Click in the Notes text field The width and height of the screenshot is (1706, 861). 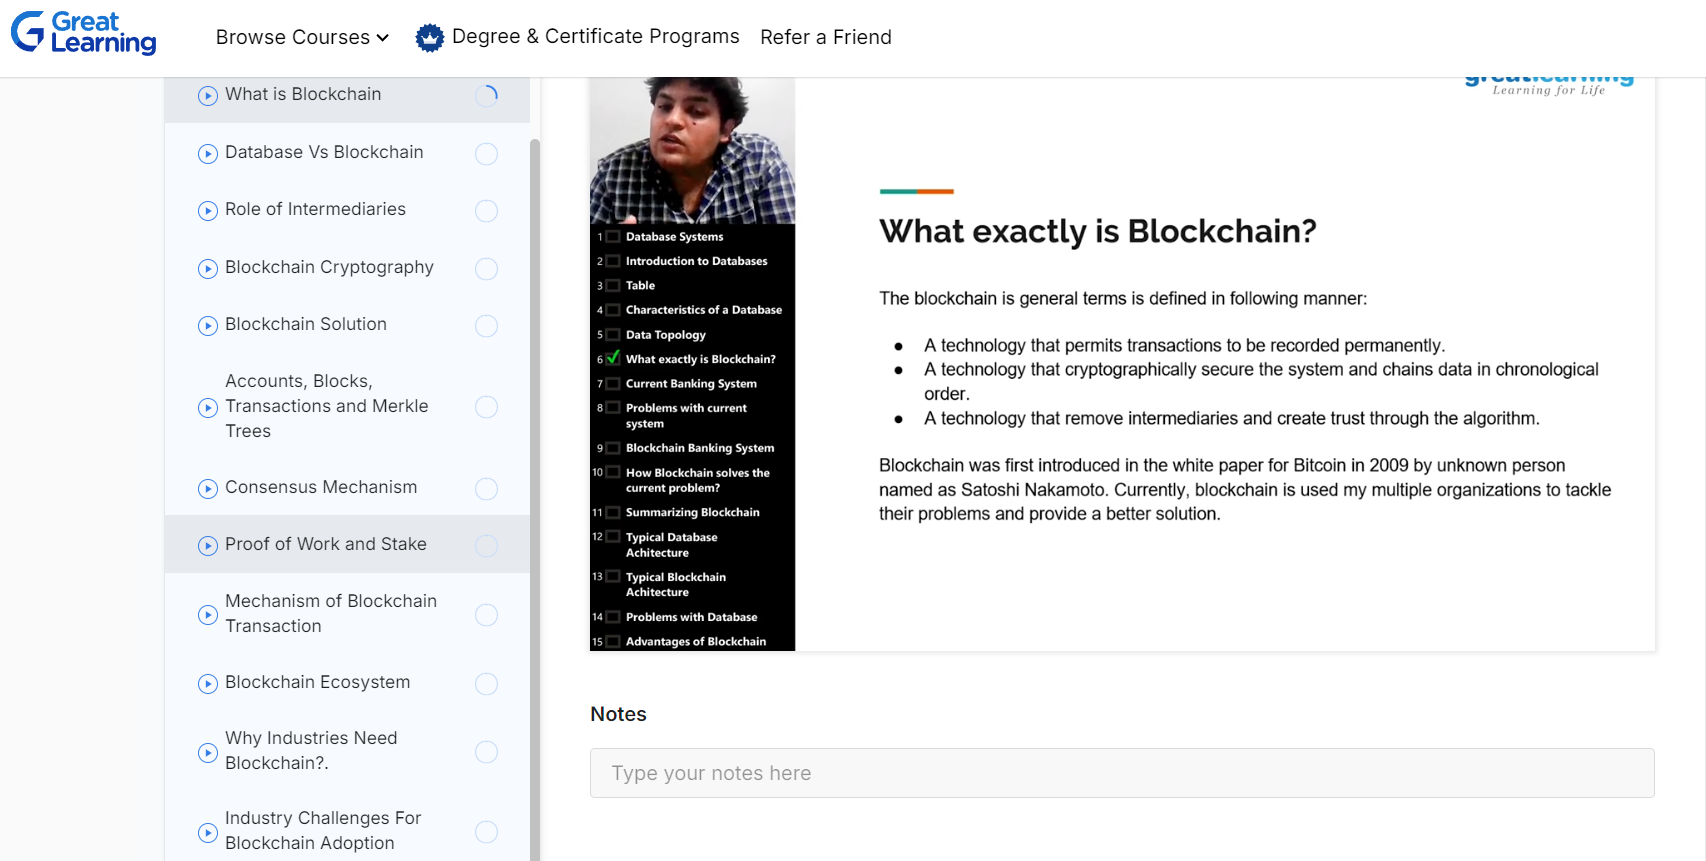pos(1122,773)
